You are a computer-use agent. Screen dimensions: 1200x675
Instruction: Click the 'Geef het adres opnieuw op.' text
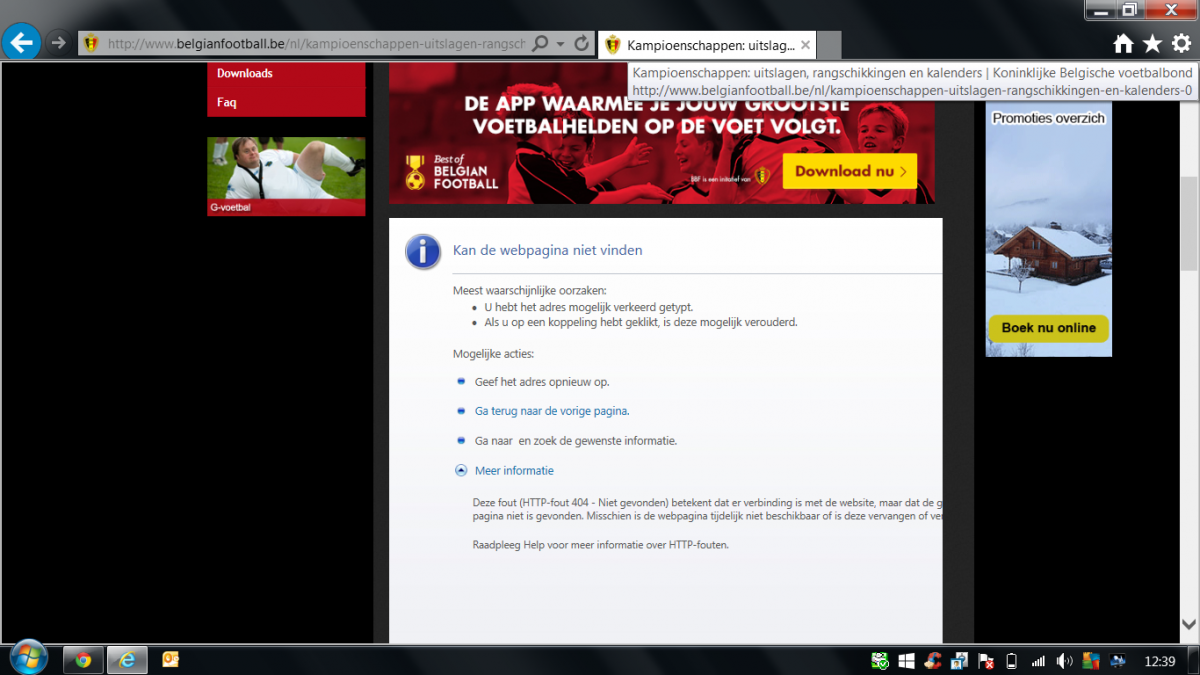coord(542,382)
